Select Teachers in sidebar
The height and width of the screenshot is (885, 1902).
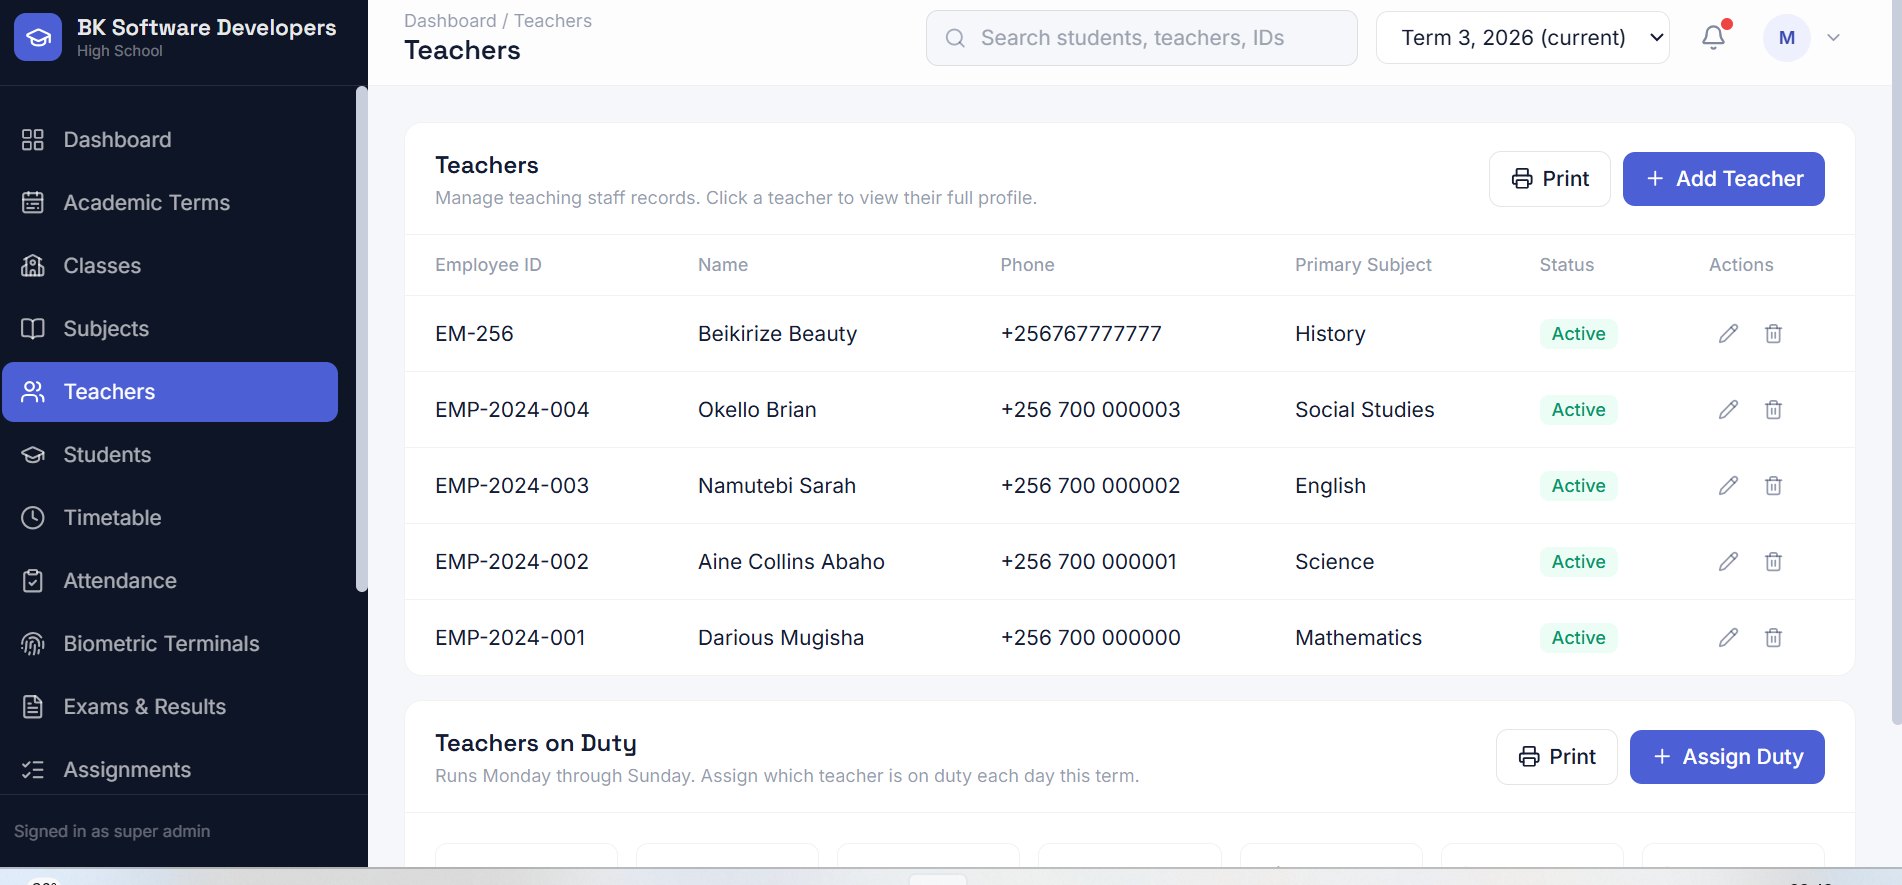pyautogui.click(x=170, y=392)
